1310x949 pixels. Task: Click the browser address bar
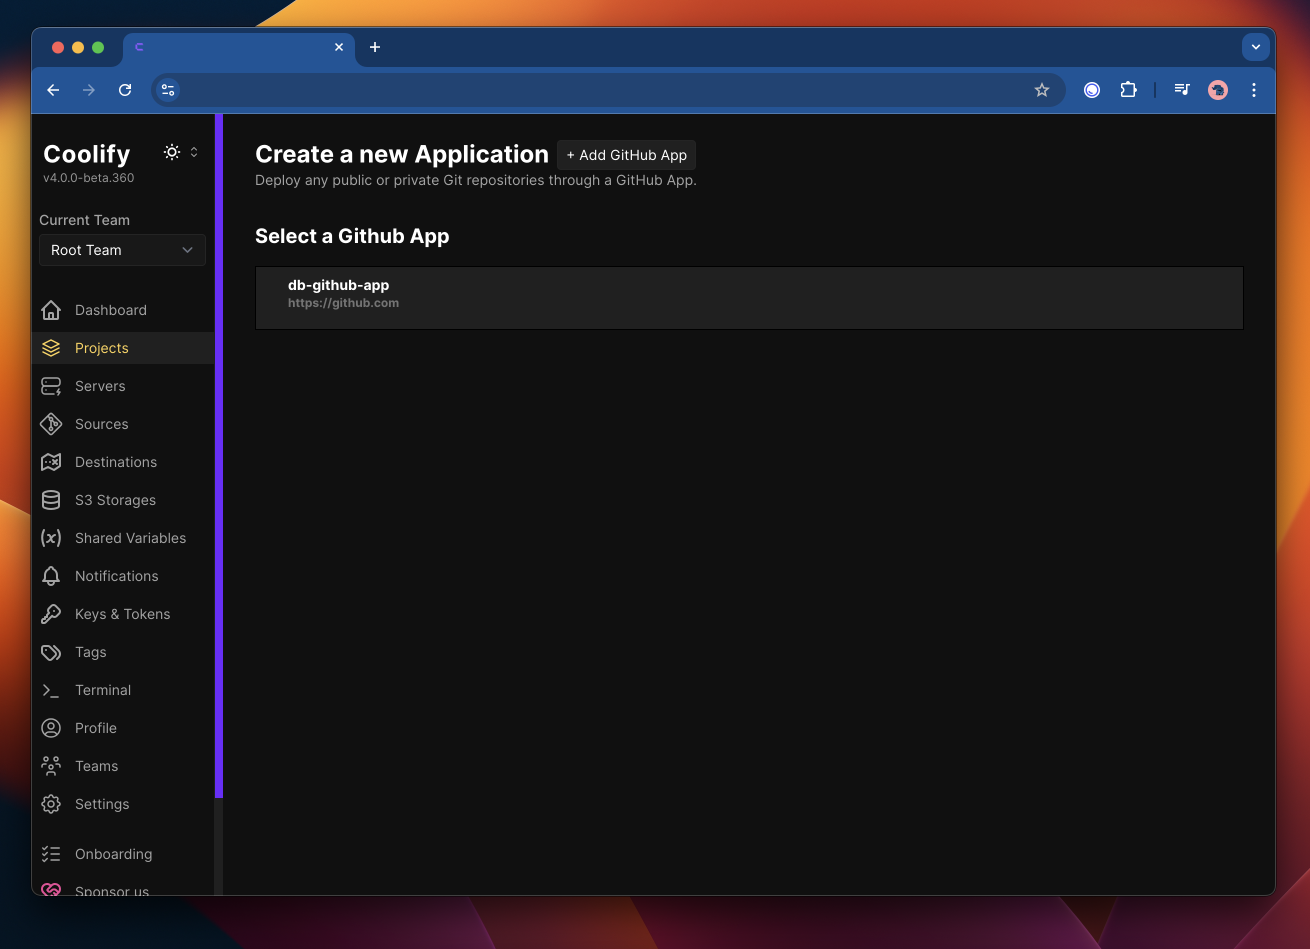[606, 90]
